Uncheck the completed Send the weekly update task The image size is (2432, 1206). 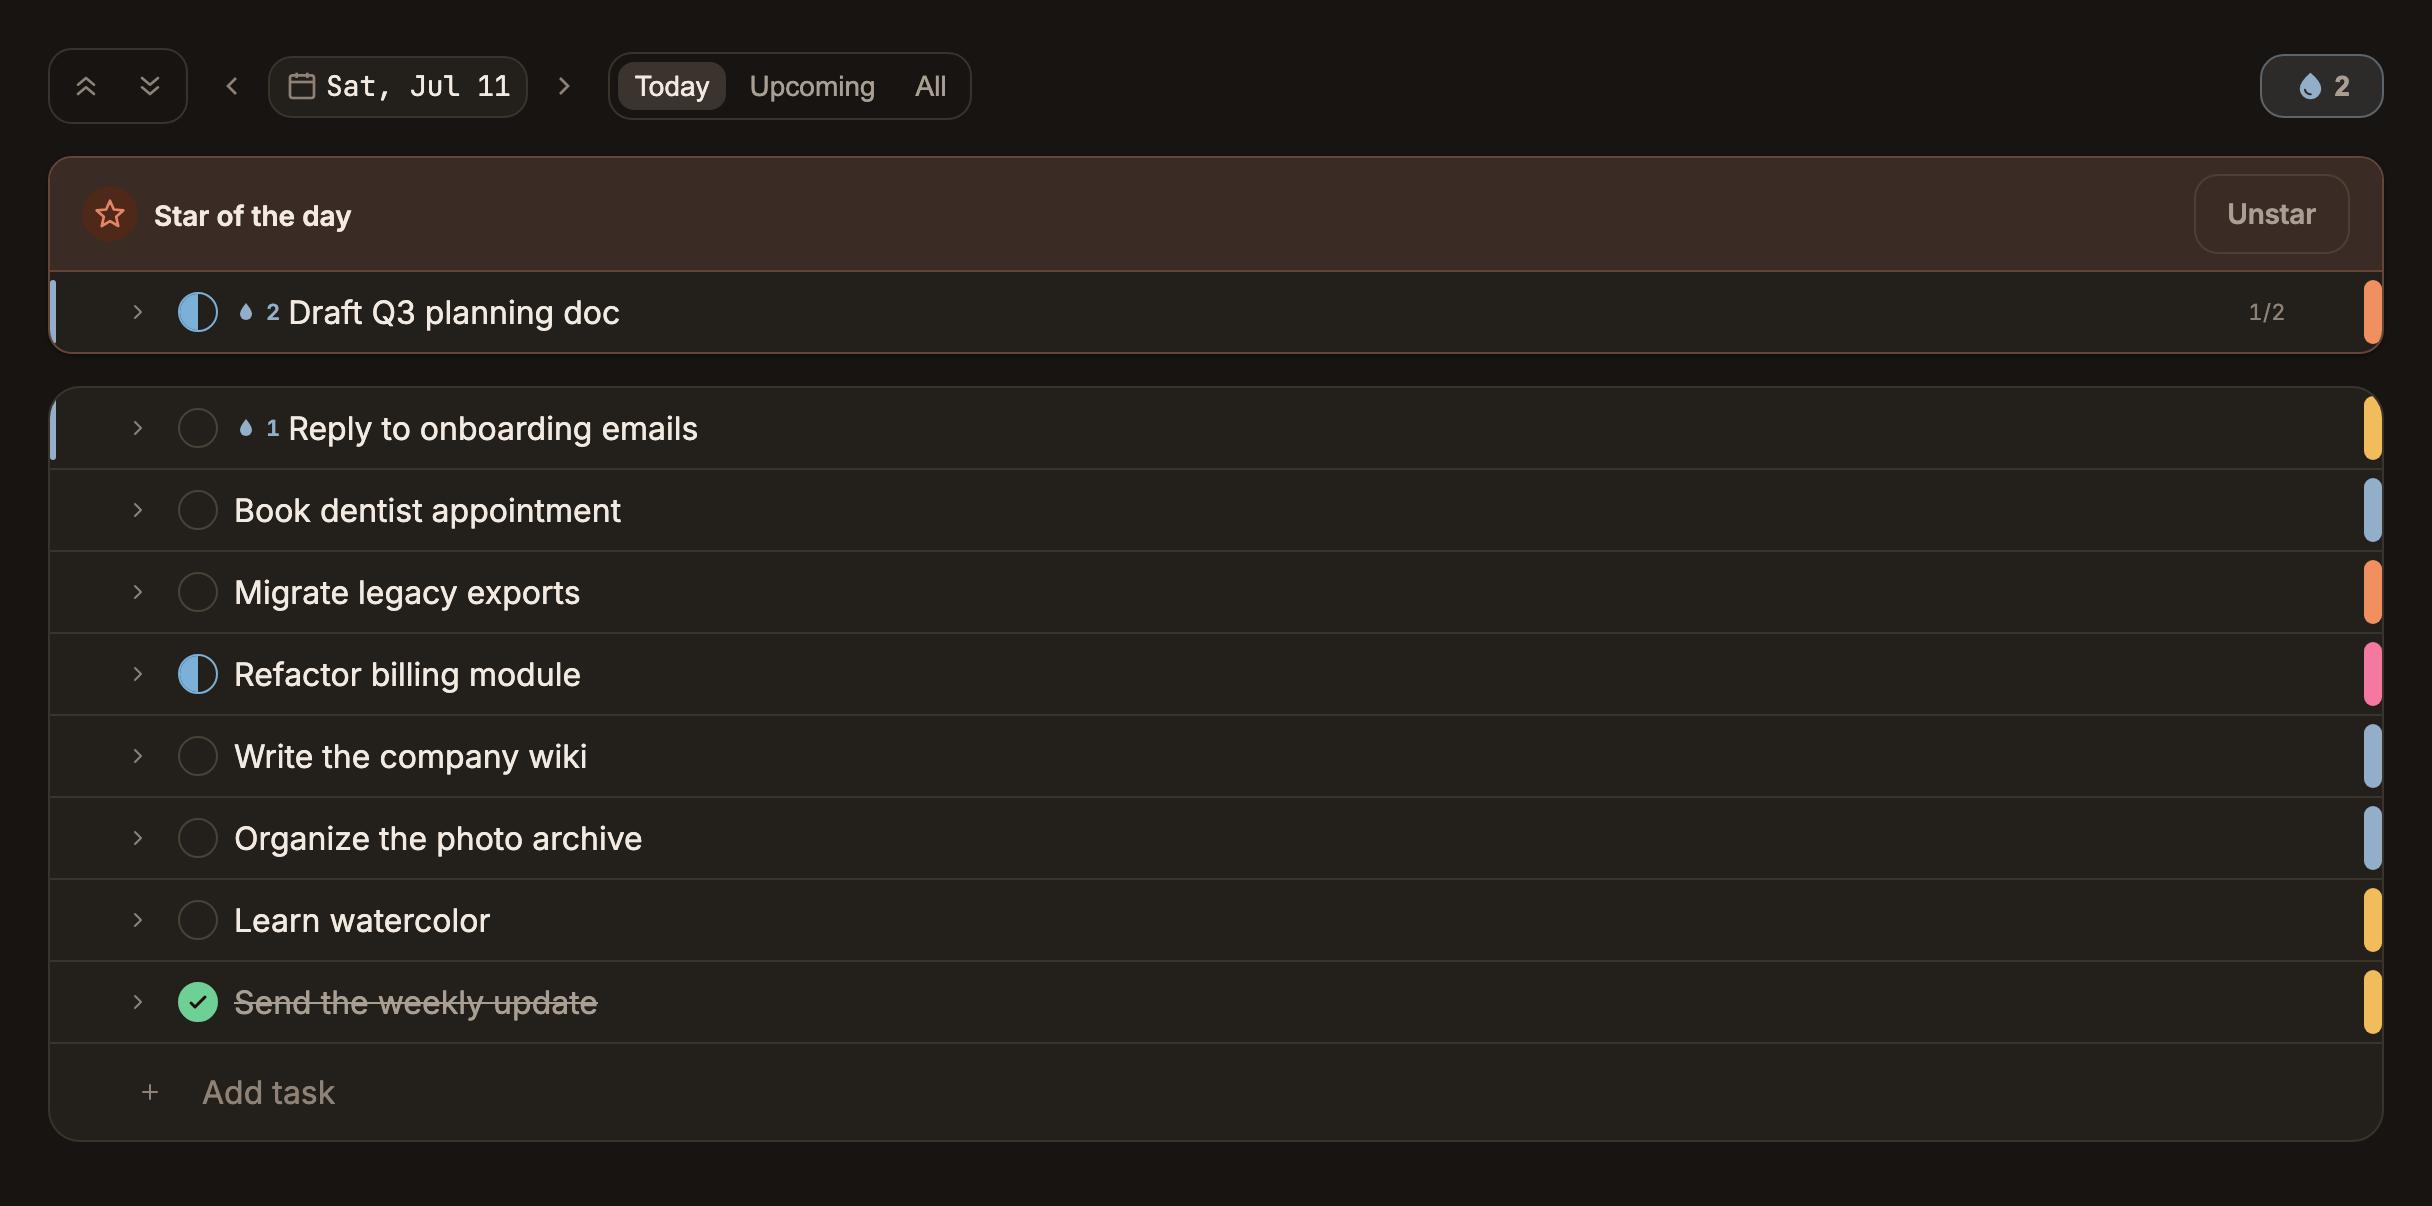coord(198,1002)
